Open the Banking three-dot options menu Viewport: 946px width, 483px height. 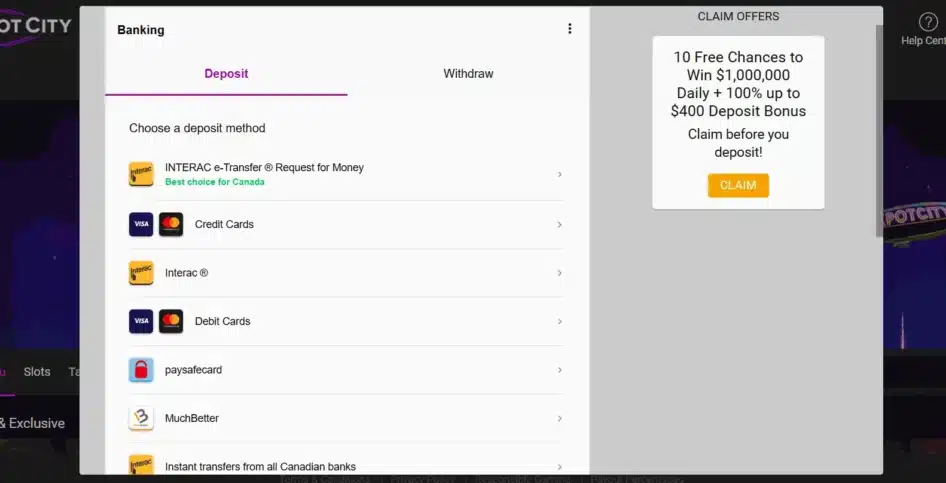570,29
